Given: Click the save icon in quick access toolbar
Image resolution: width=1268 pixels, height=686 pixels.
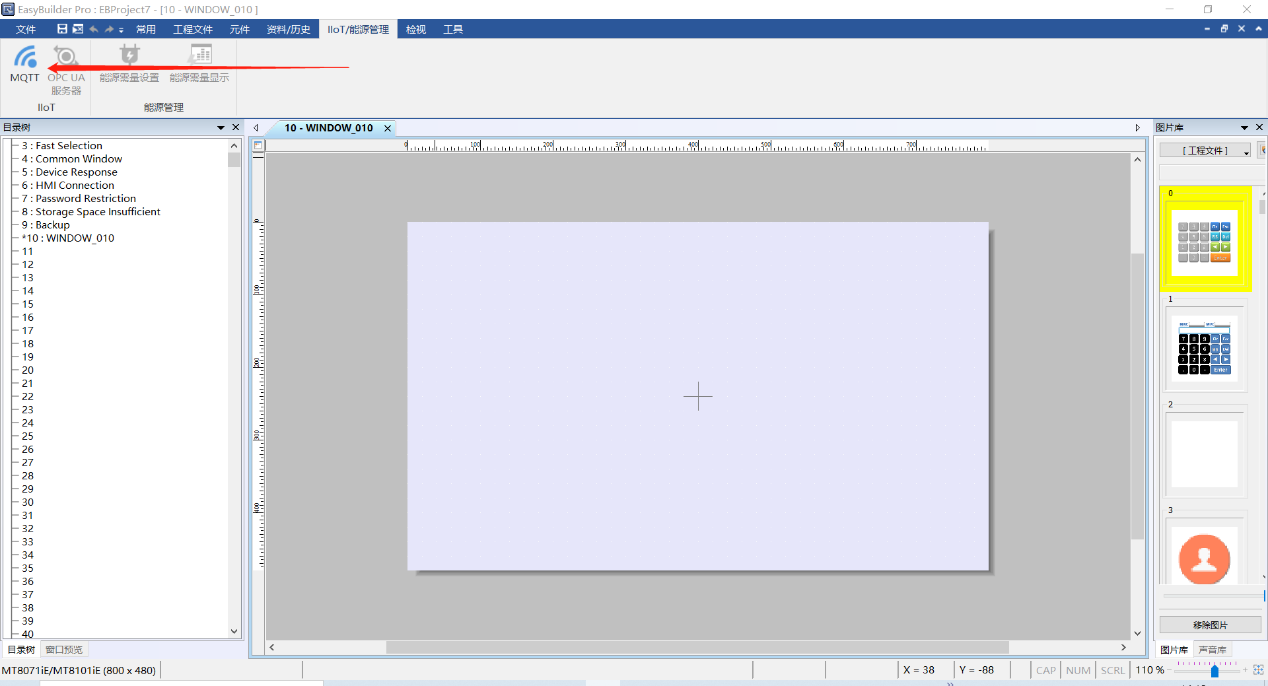Looking at the screenshot, I should coord(62,29).
